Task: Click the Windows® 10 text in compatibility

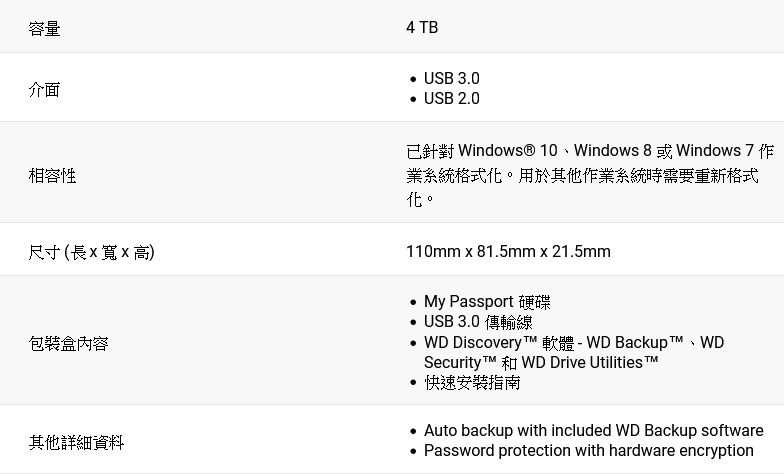Action: click(x=507, y=151)
